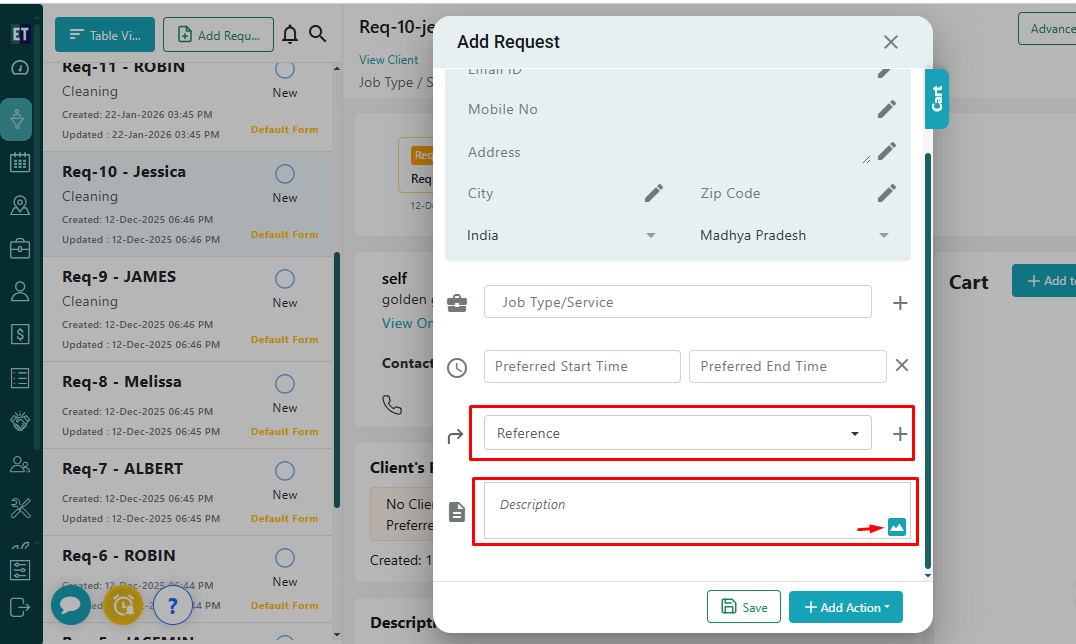The width and height of the screenshot is (1076, 644).
Task: Open the vertical Cart tab
Action: click(937, 99)
